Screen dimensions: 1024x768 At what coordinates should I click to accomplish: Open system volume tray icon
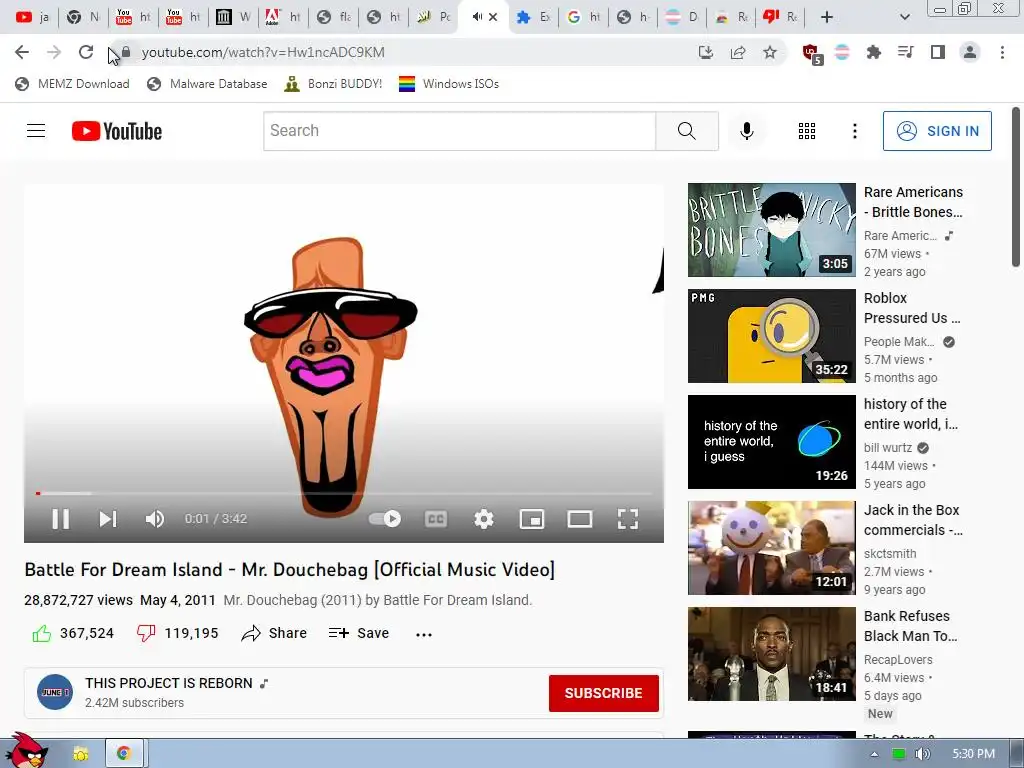tap(922, 754)
